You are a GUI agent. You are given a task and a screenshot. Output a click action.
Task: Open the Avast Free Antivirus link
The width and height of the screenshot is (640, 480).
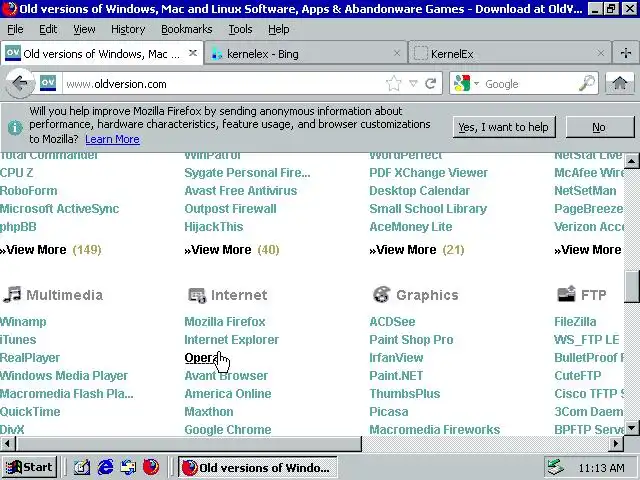[x=240, y=191]
